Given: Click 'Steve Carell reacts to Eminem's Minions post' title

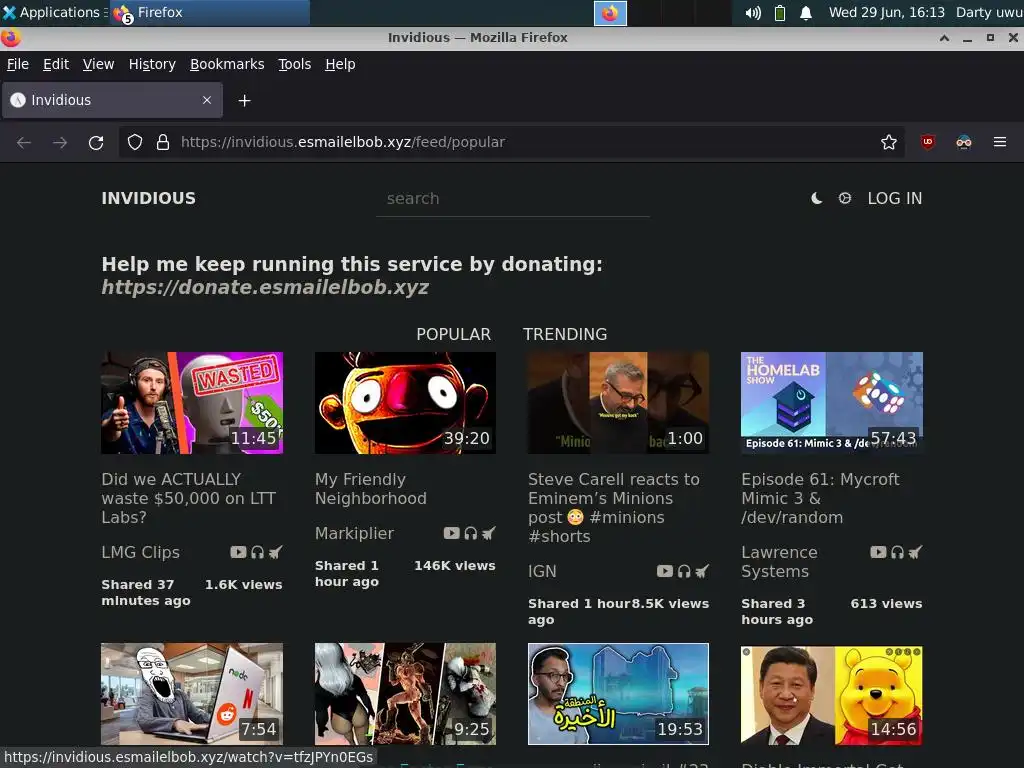Looking at the screenshot, I should (x=614, y=507).
